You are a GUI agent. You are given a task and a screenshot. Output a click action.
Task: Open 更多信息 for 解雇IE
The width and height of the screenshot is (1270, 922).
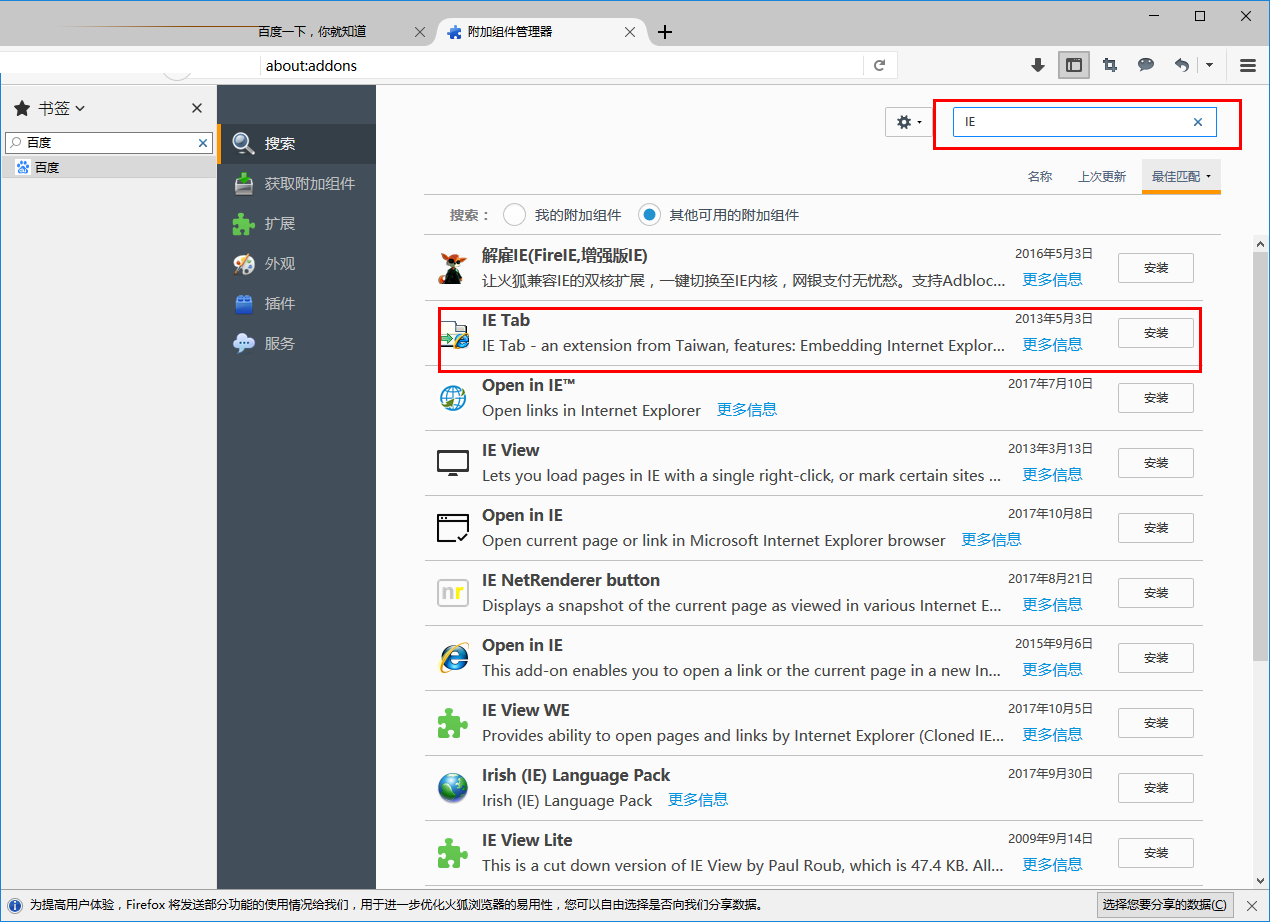1052,280
